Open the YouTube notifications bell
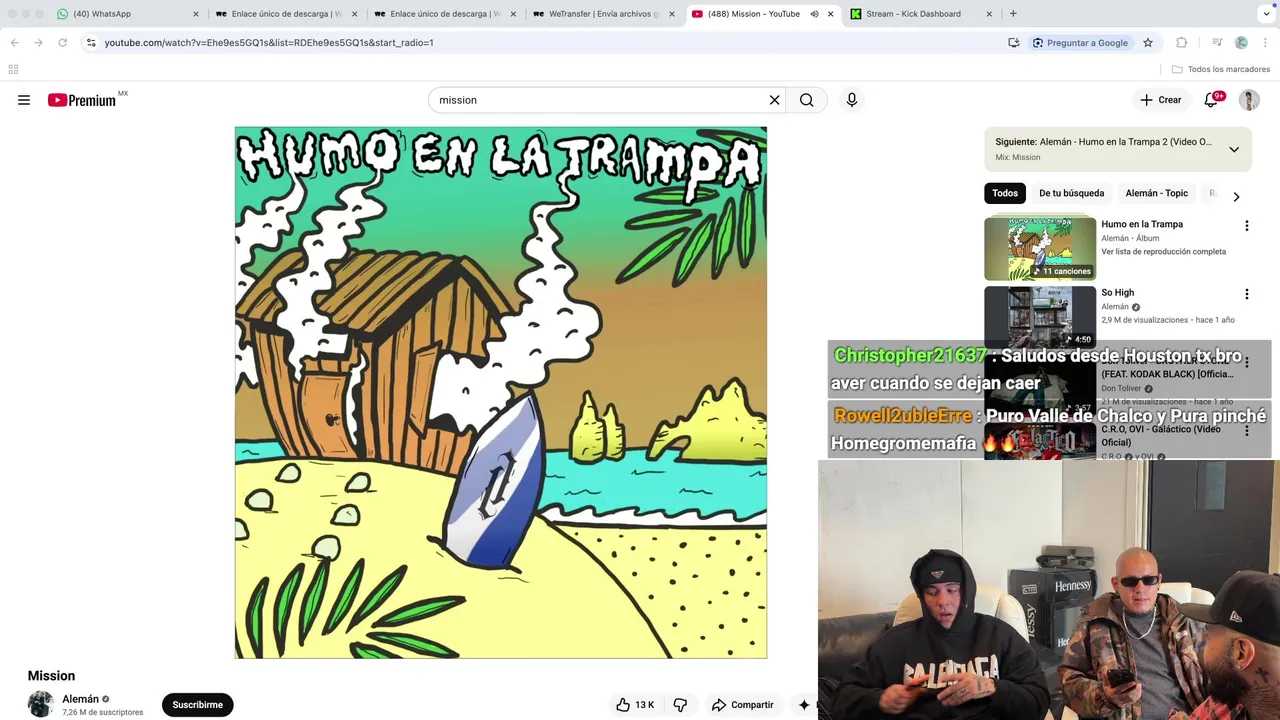 [1211, 100]
